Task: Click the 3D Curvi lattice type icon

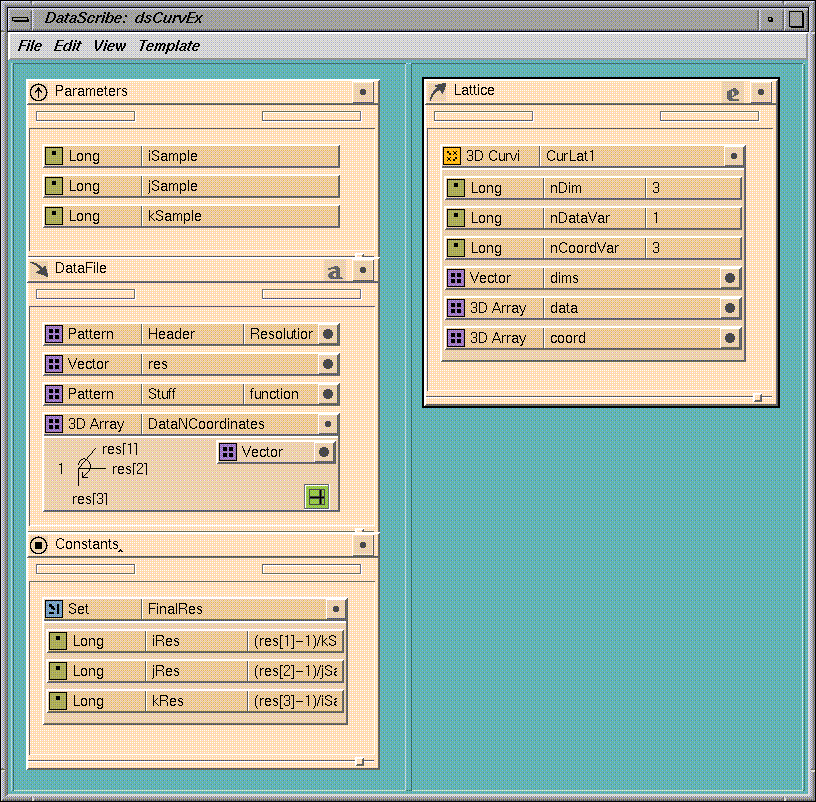Action: click(453, 156)
